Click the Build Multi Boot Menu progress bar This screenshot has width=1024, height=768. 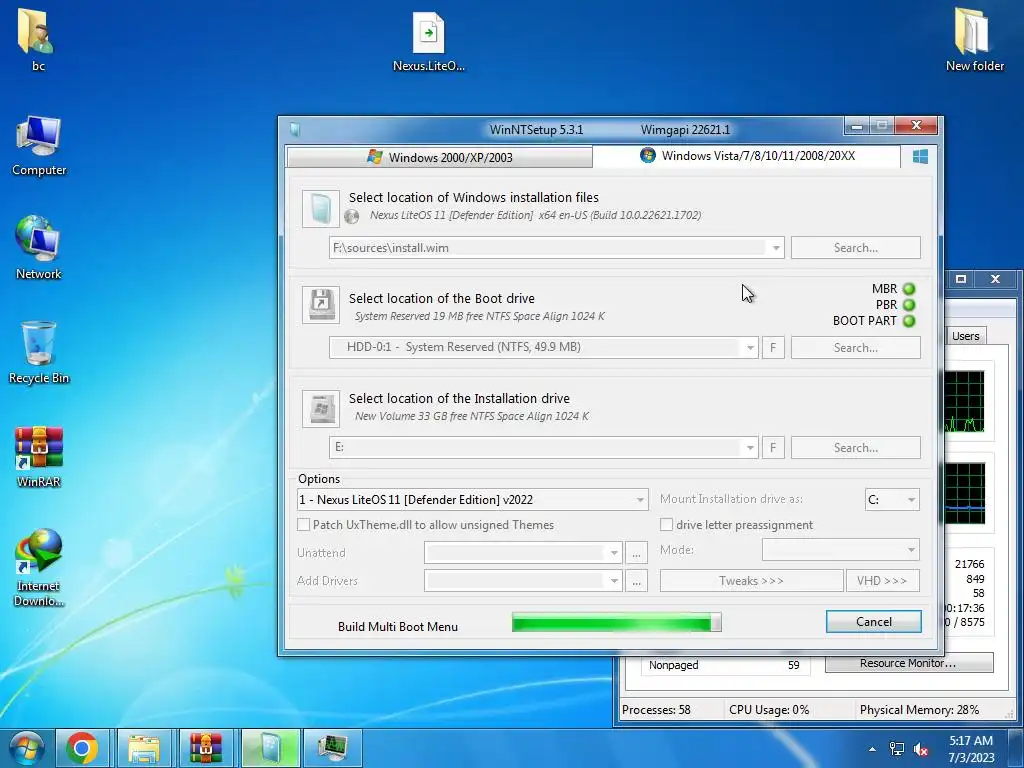pyautogui.click(x=616, y=622)
